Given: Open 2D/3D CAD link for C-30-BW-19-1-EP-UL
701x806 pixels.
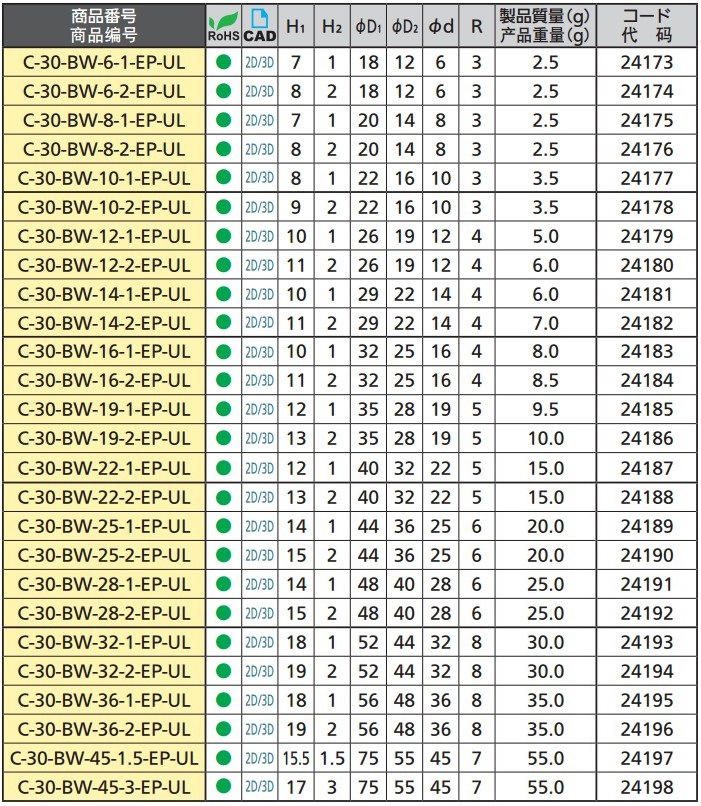Looking at the screenshot, I should (259, 410).
